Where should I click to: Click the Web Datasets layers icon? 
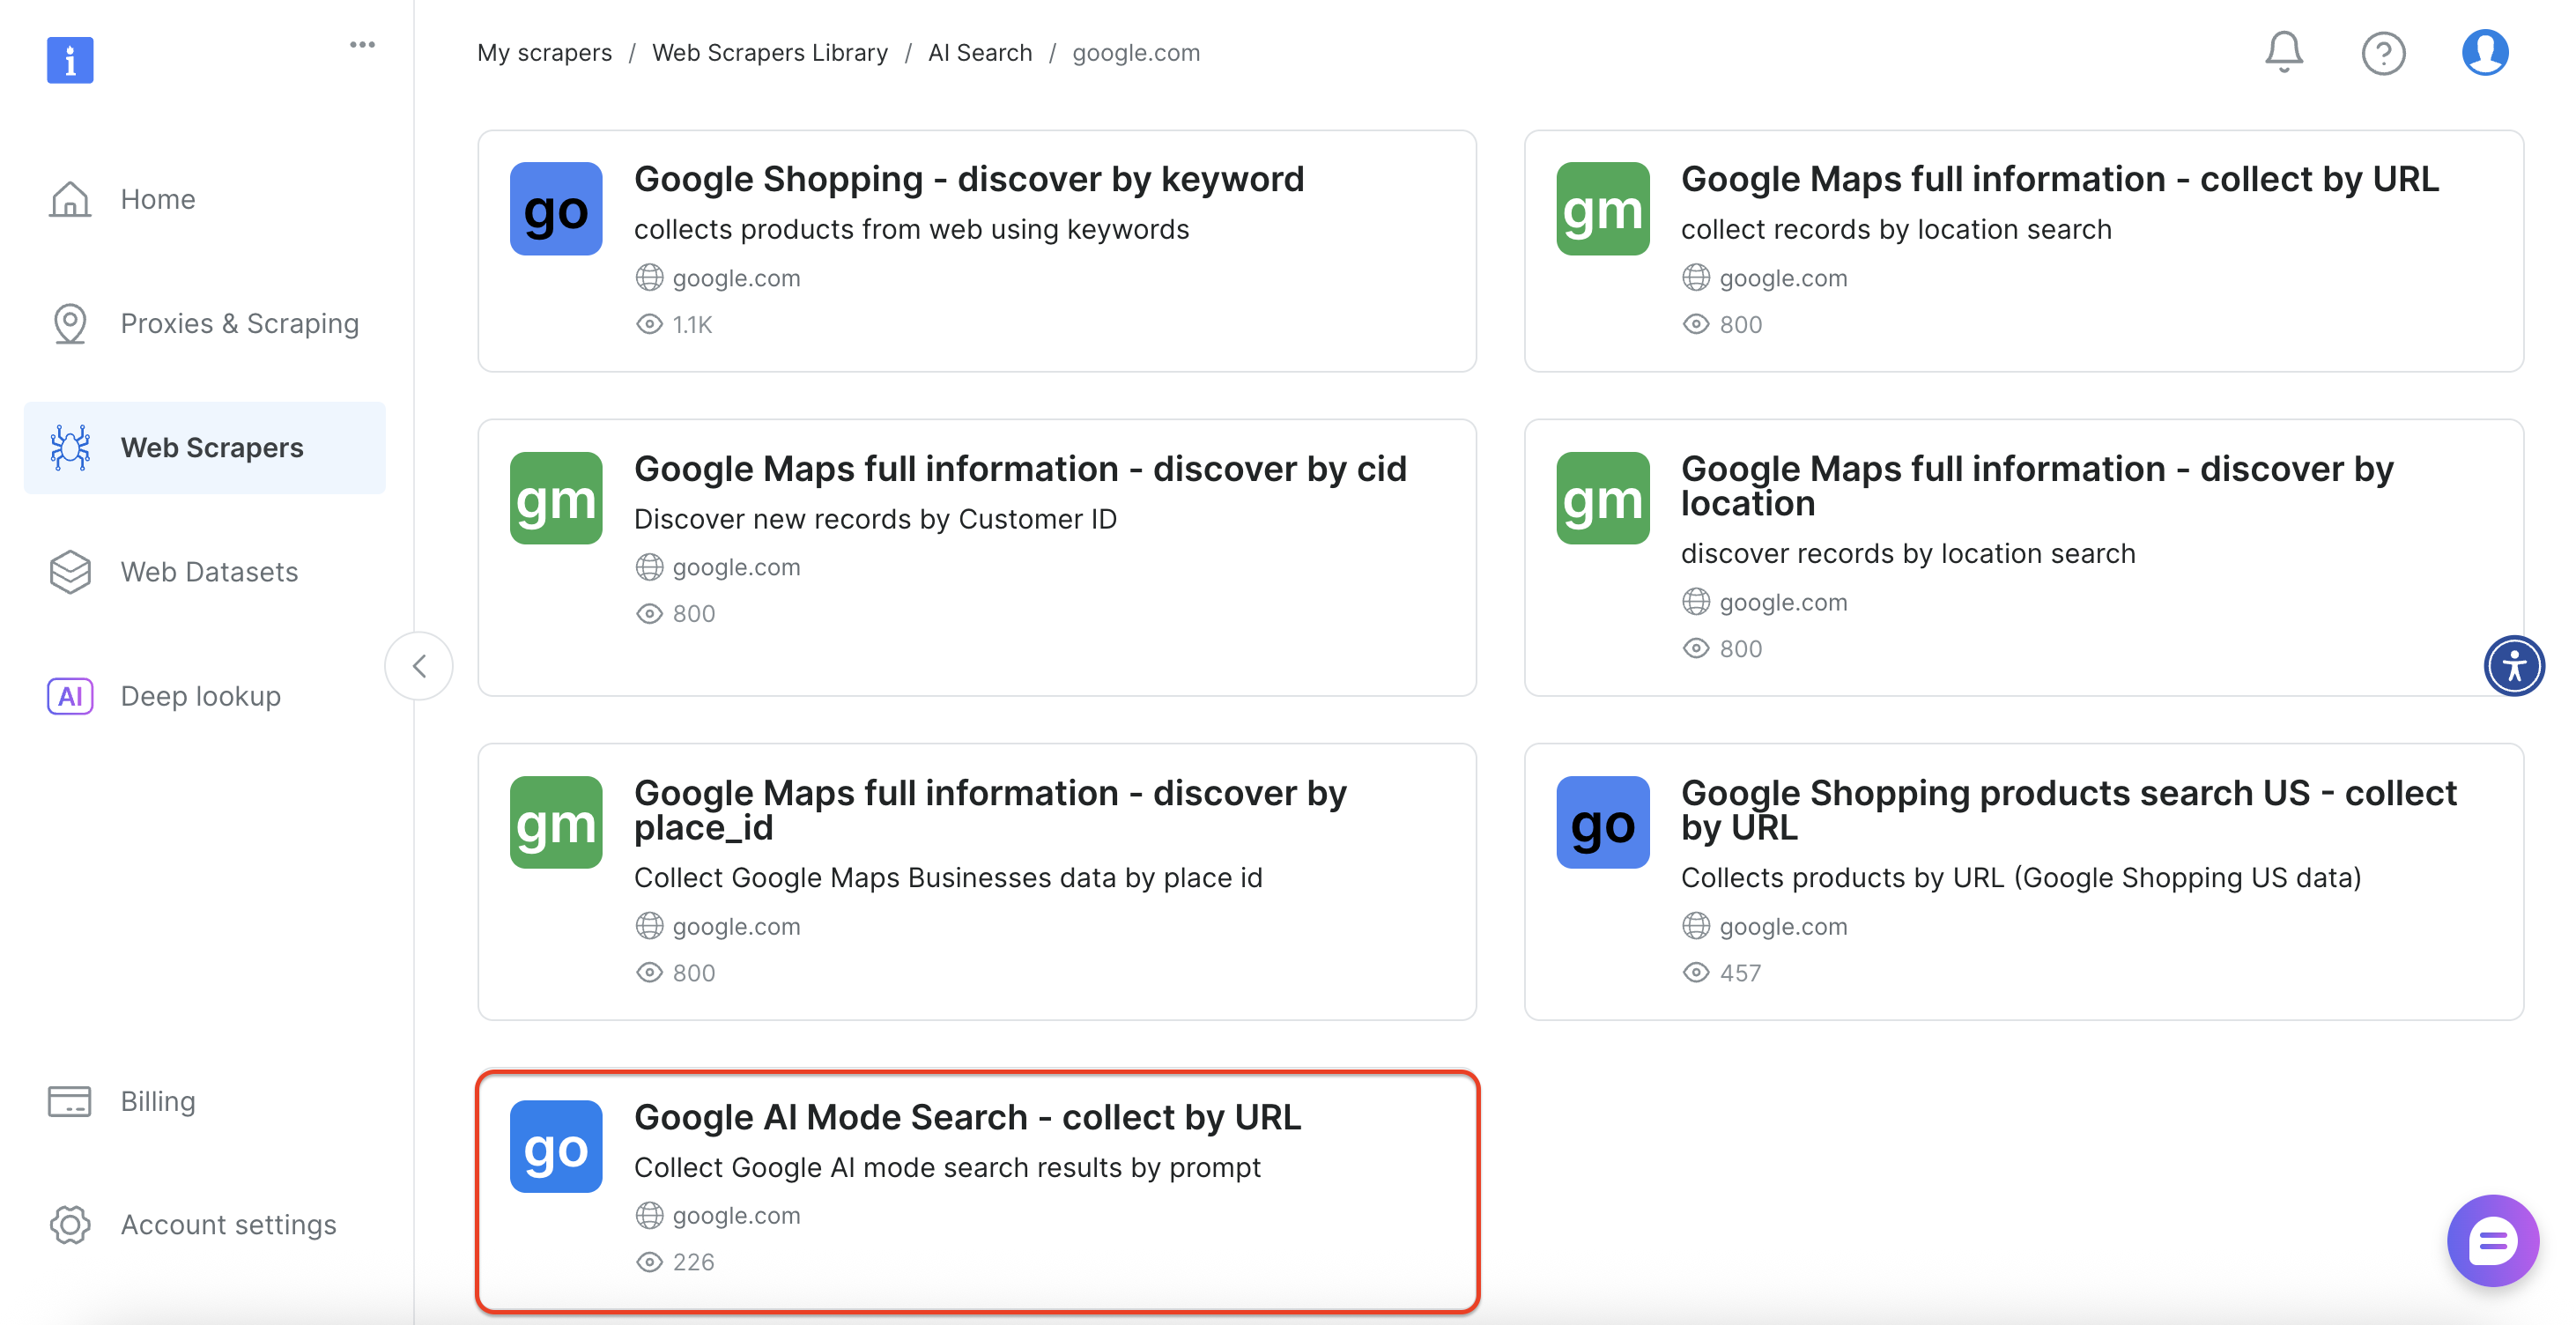tap(70, 571)
